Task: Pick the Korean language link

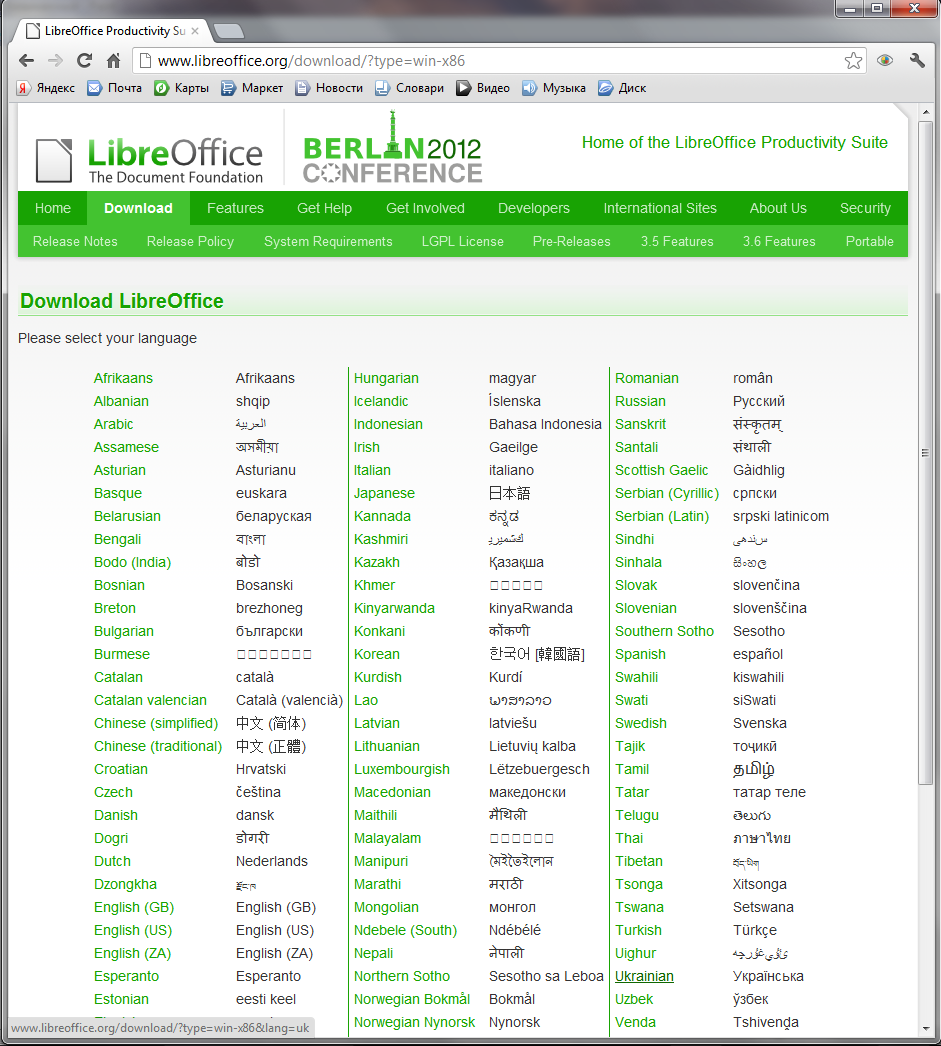Action: pyautogui.click(x=377, y=654)
